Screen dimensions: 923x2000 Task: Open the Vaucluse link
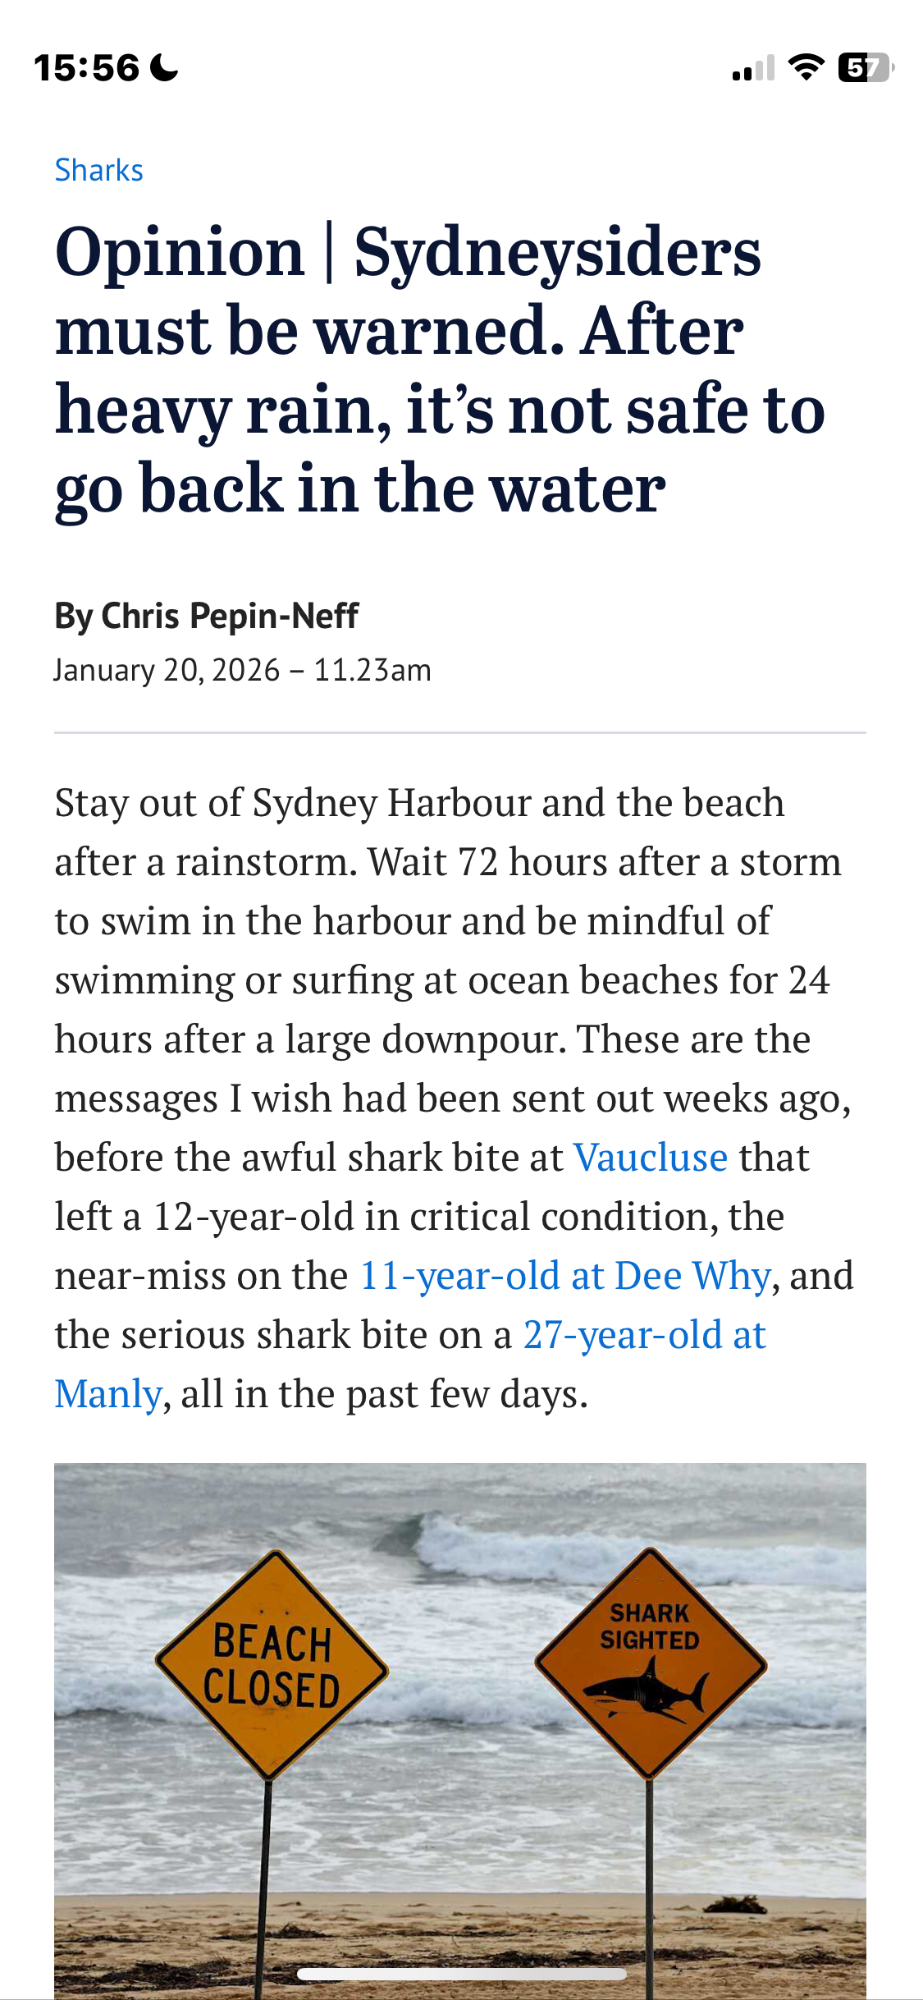click(651, 1157)
